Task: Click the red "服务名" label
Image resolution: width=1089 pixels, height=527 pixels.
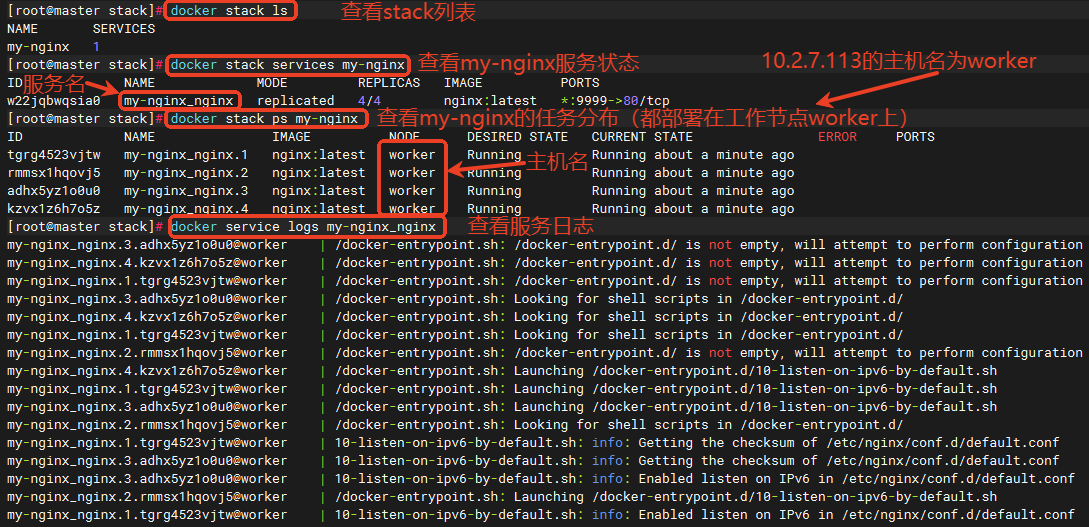Action: click(x=54, y=83)
